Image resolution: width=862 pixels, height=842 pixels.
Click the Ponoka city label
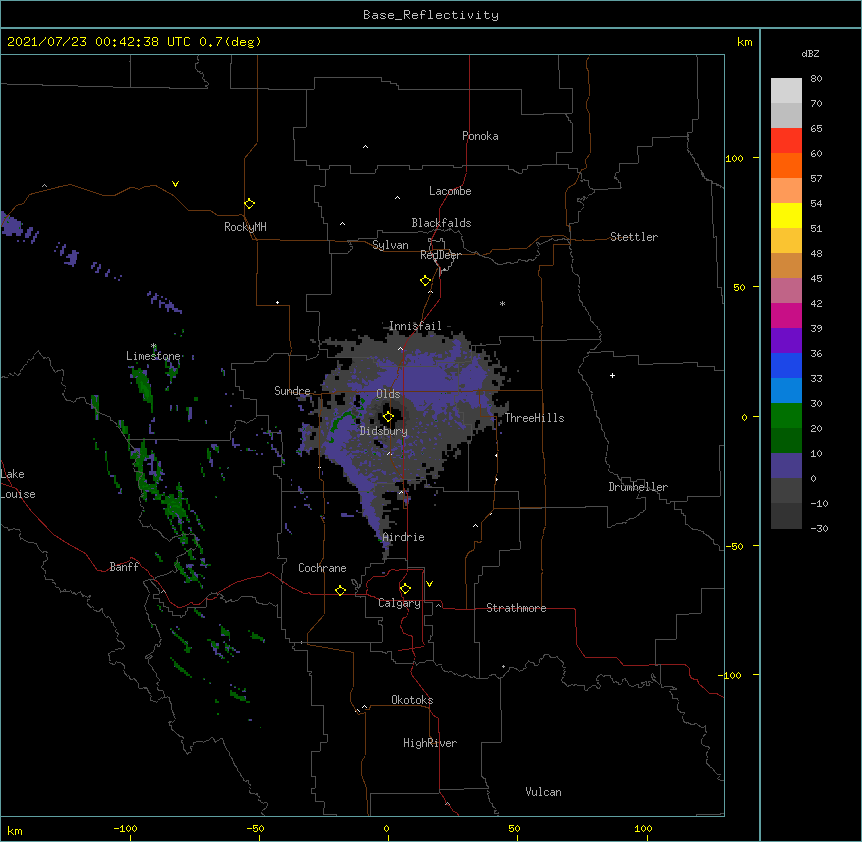[x=480, y=136]
